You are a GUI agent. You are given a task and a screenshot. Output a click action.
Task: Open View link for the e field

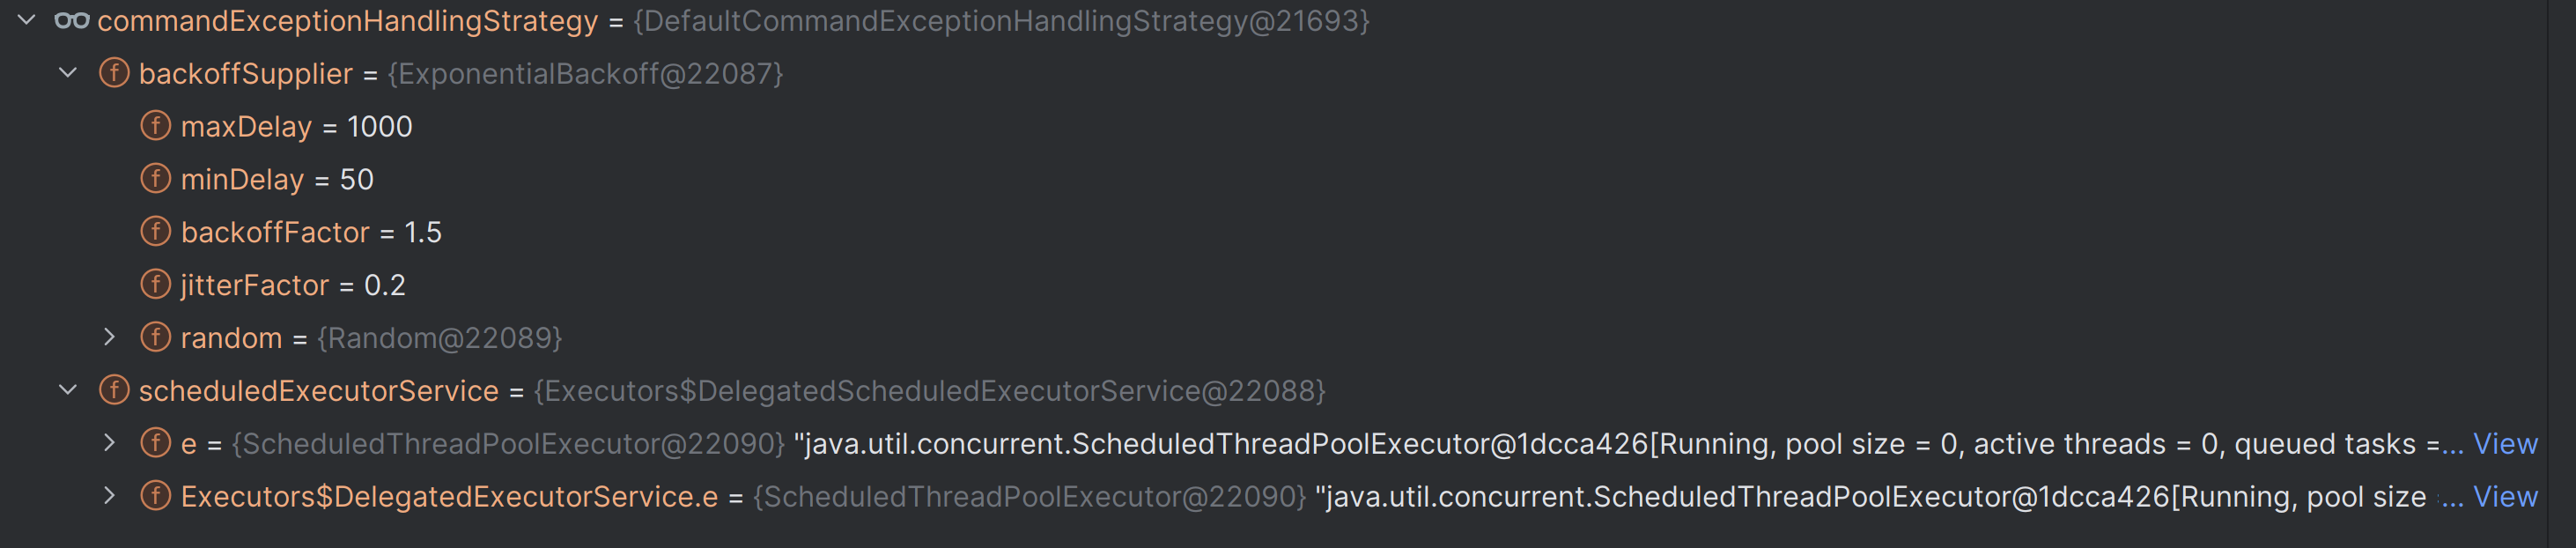pyautogui.click(x=2504, y=443)
